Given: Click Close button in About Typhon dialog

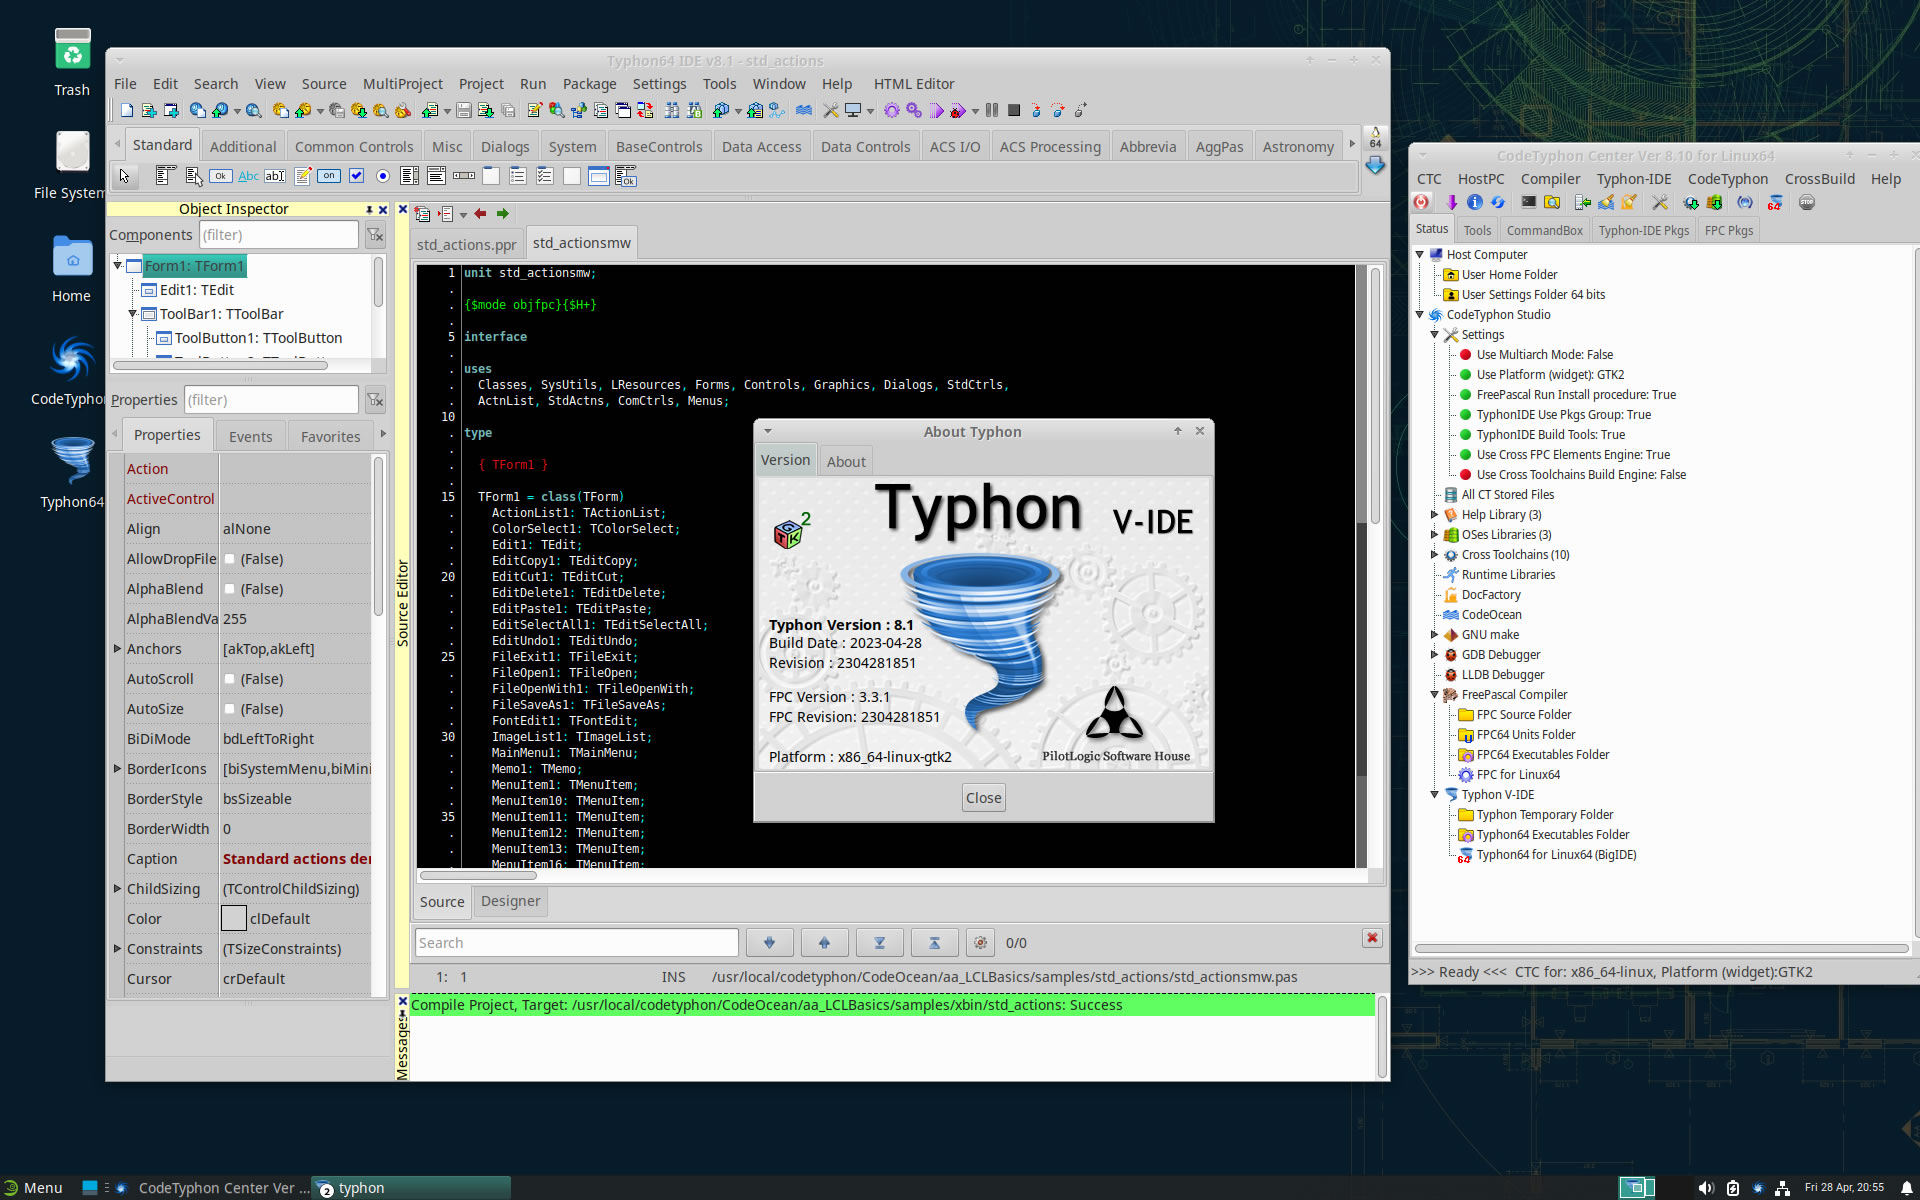Looking at the screenshot, I should 984,798.
